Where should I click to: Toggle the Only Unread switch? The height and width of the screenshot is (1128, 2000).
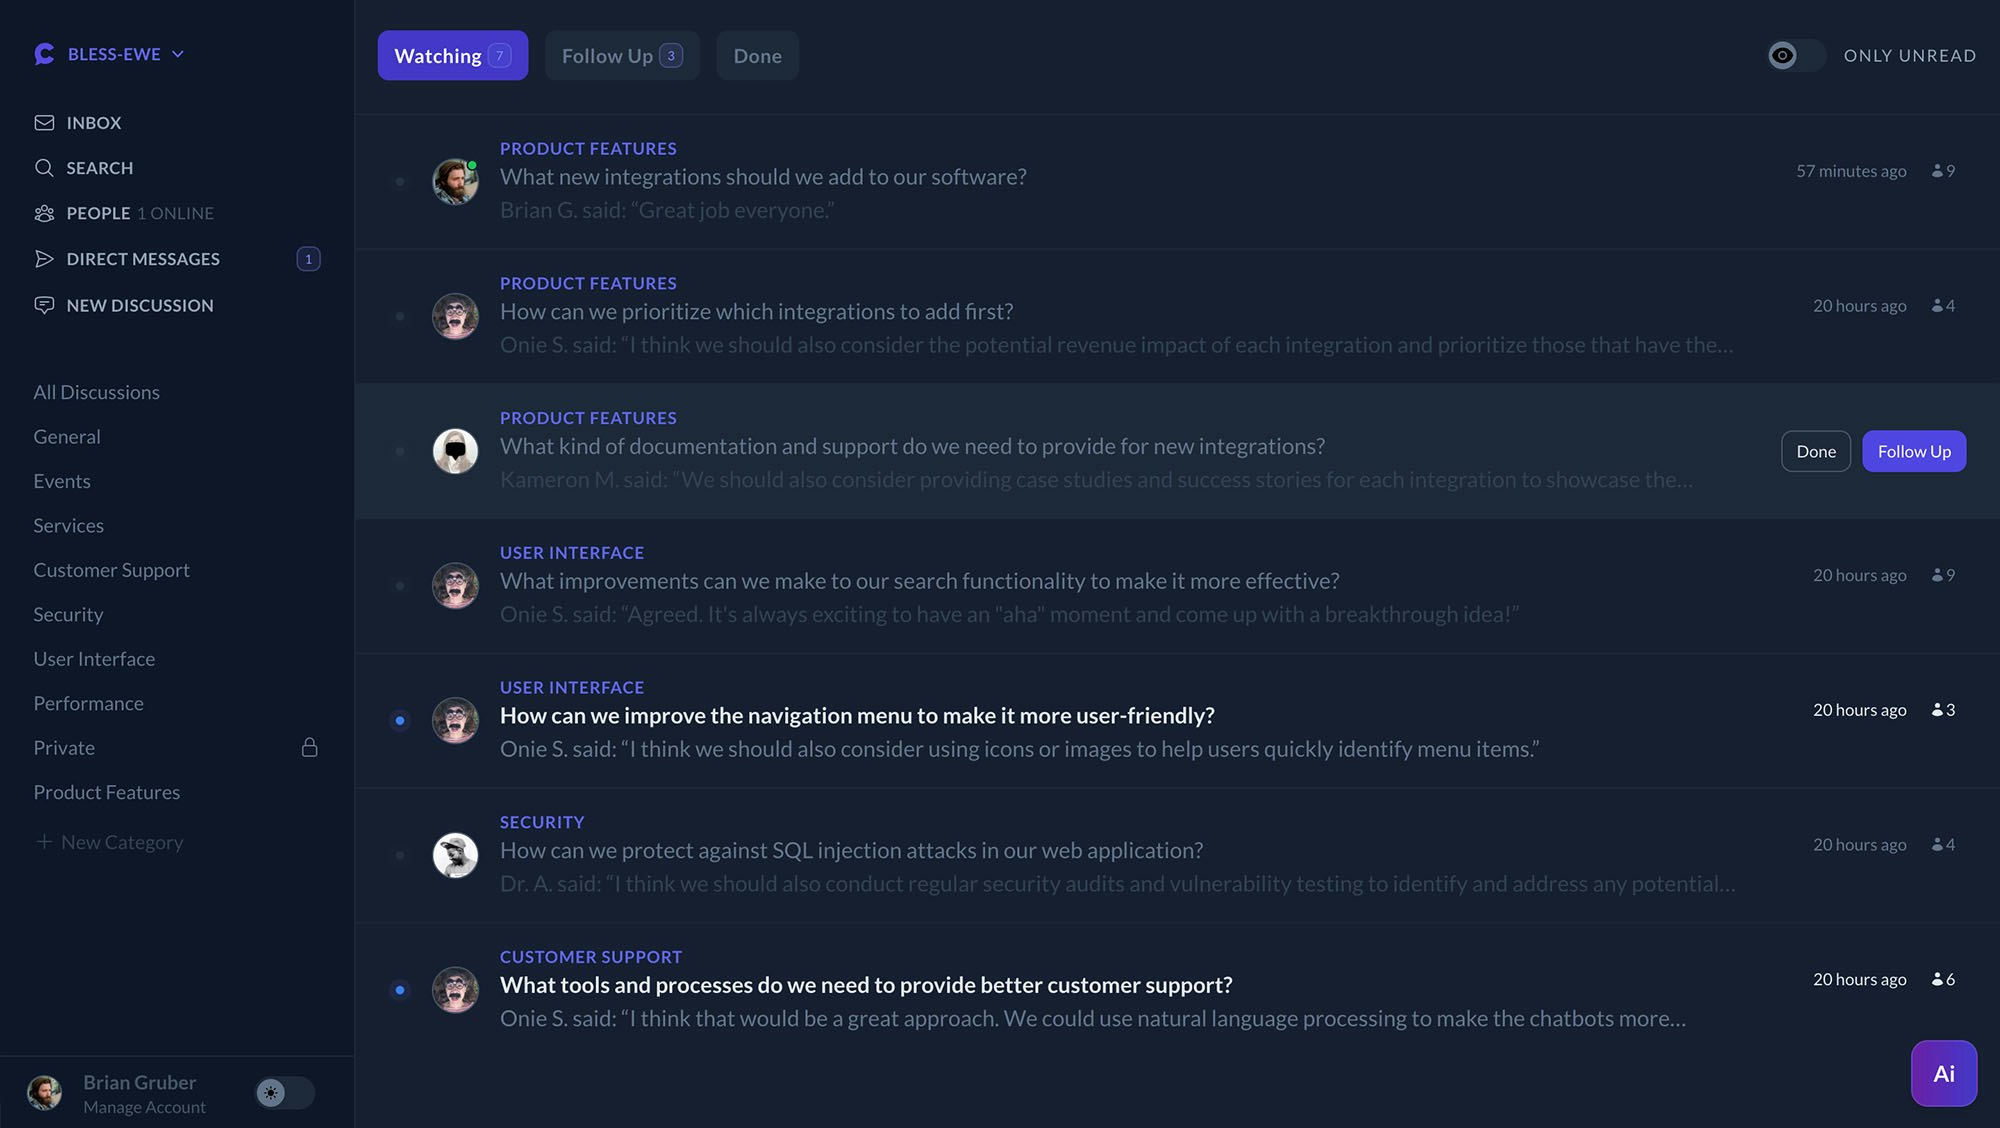[1795, 56]
